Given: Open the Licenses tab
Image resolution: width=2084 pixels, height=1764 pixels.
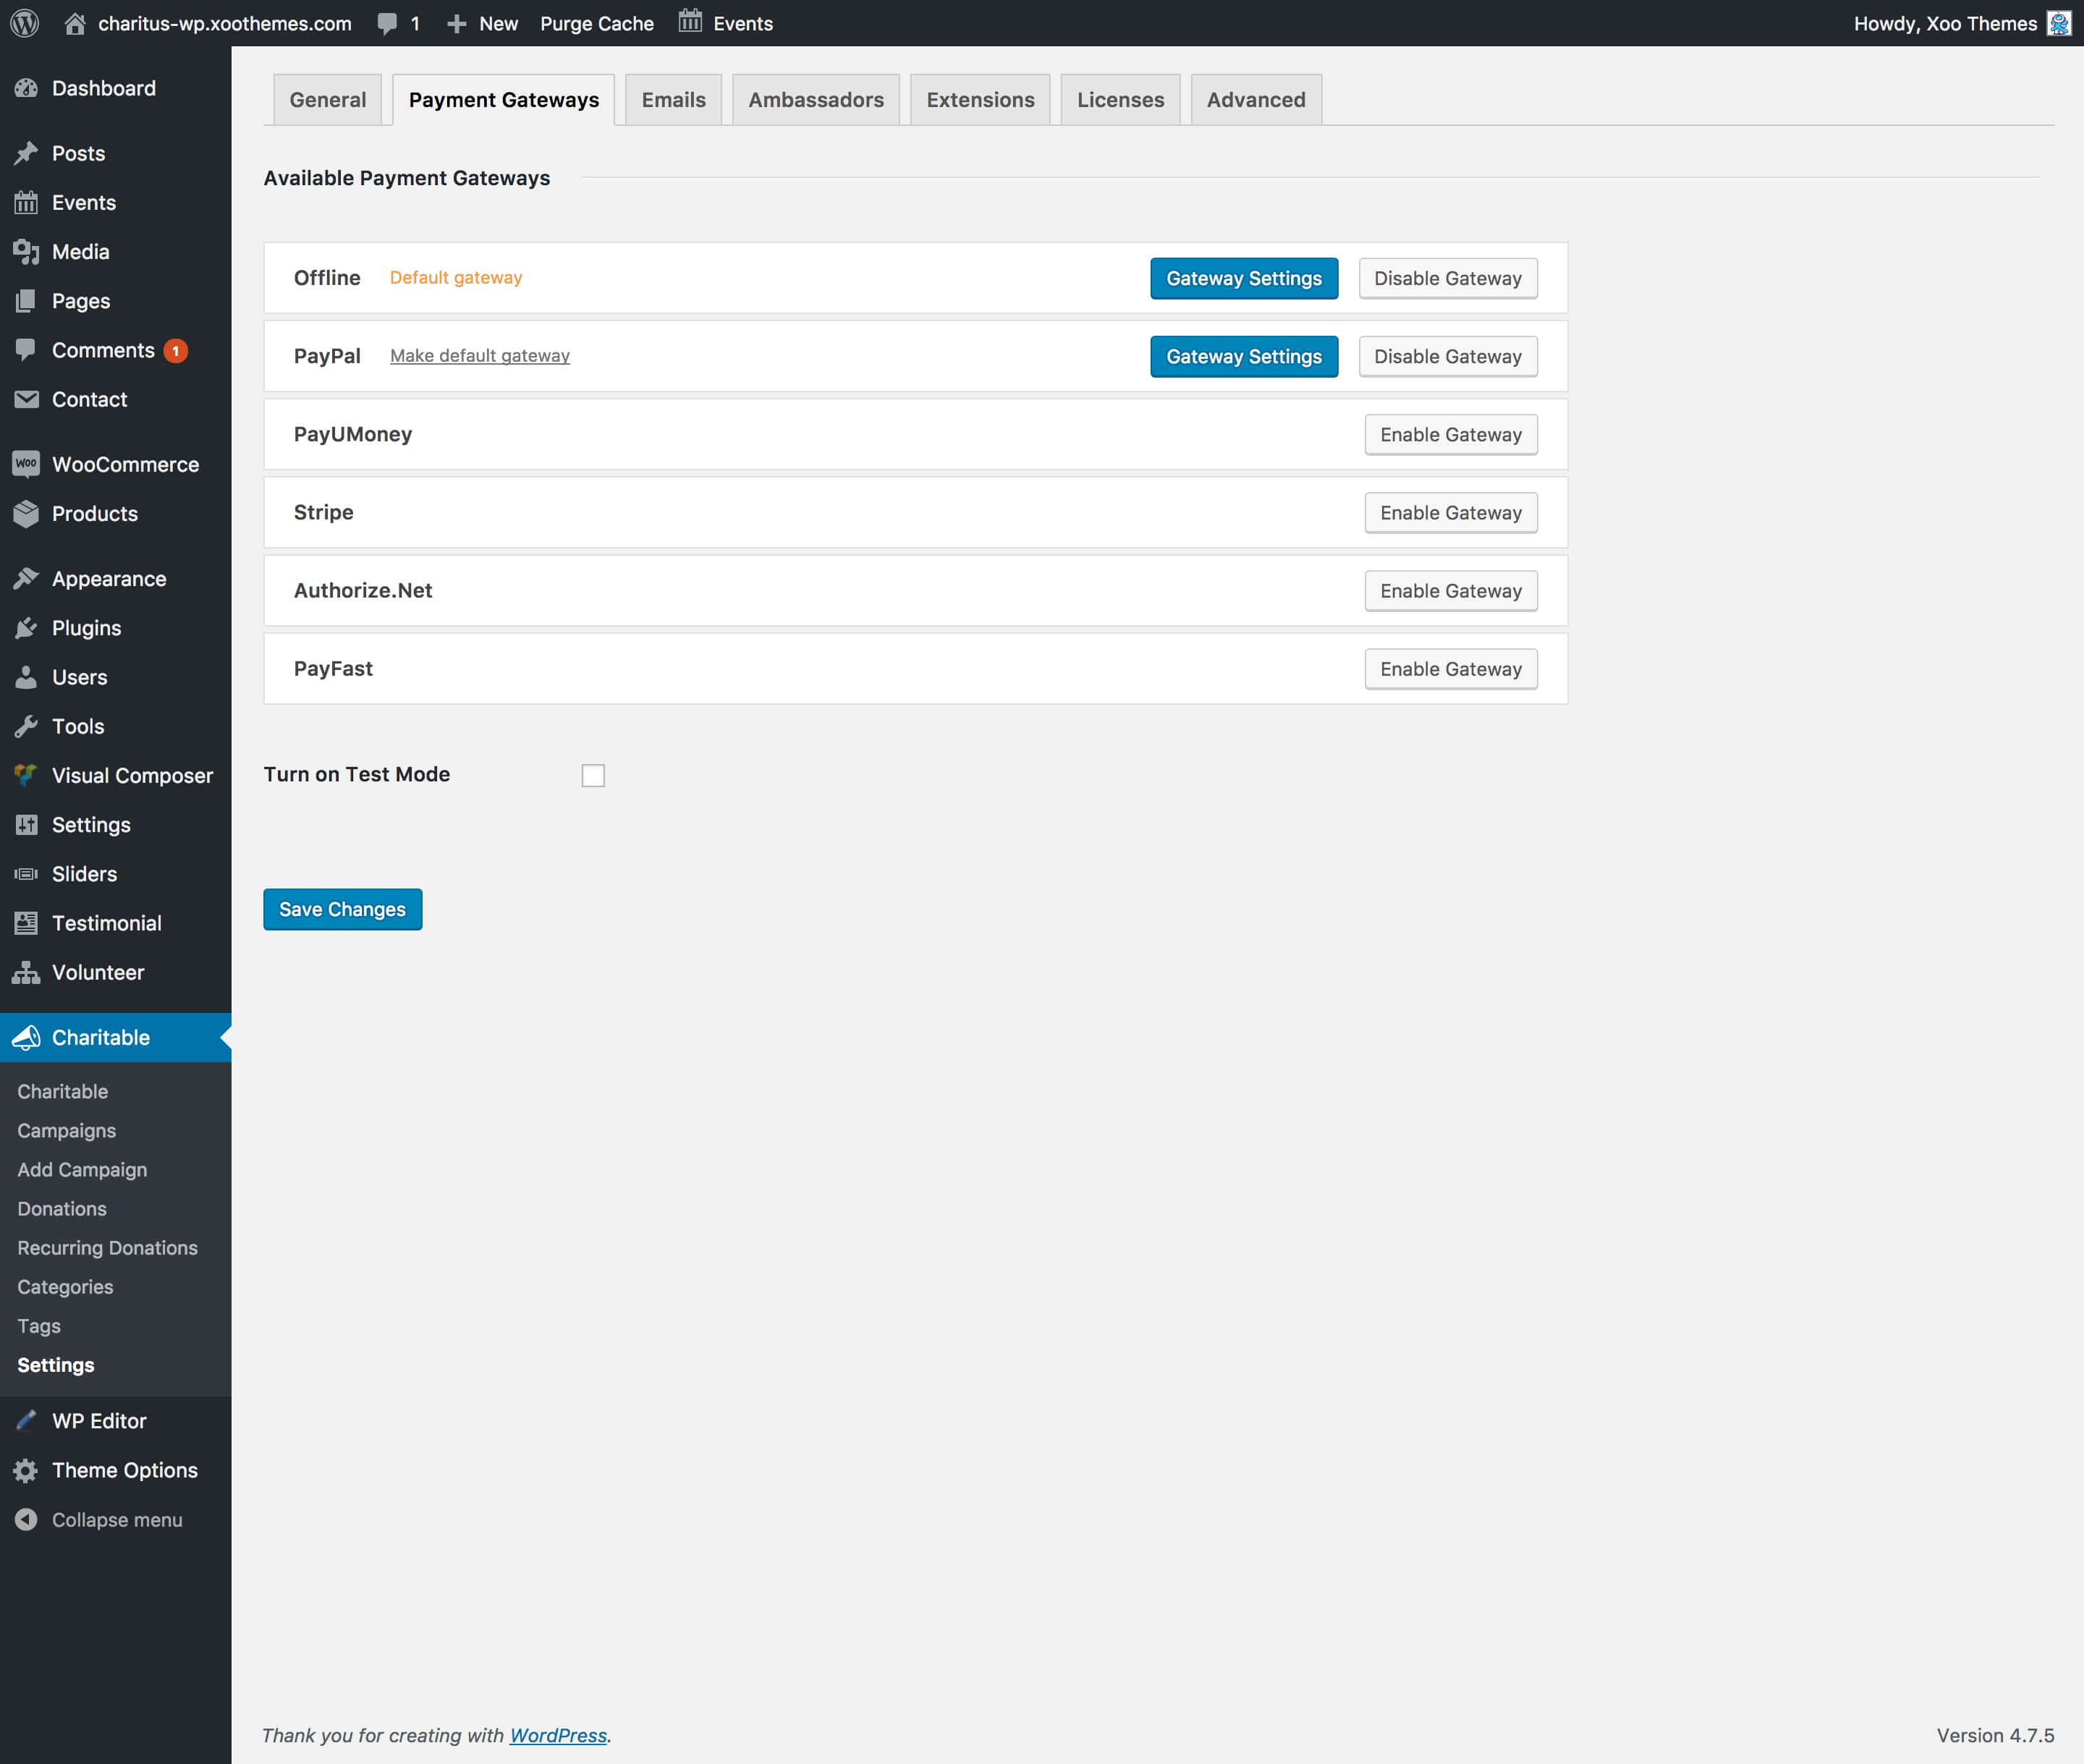Looking at the screenshot, I should click(x=1120, y=100).
